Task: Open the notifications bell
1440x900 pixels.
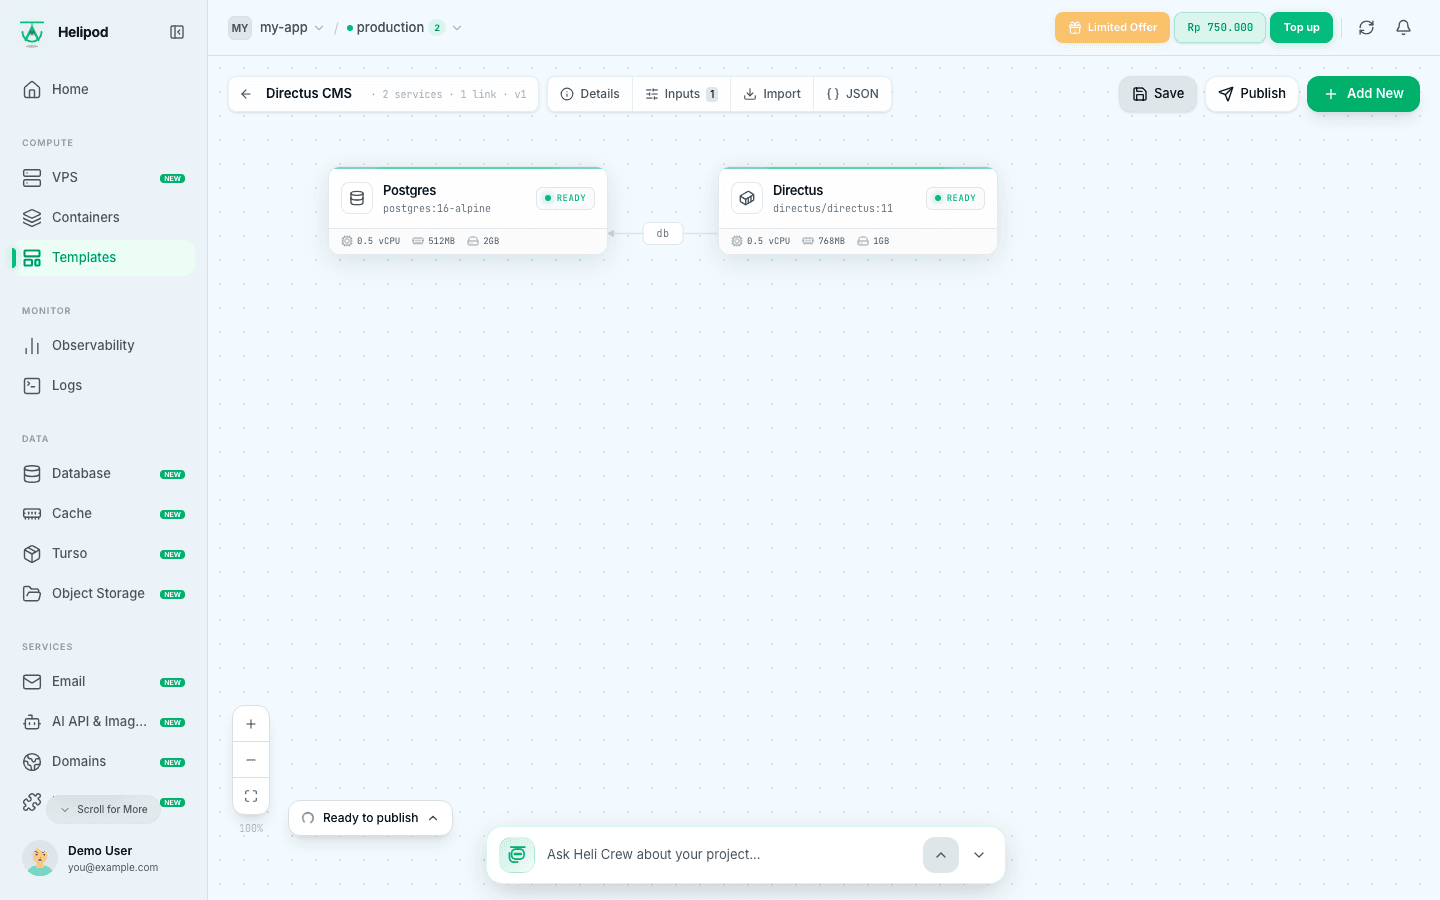Action: [1403, 28]
